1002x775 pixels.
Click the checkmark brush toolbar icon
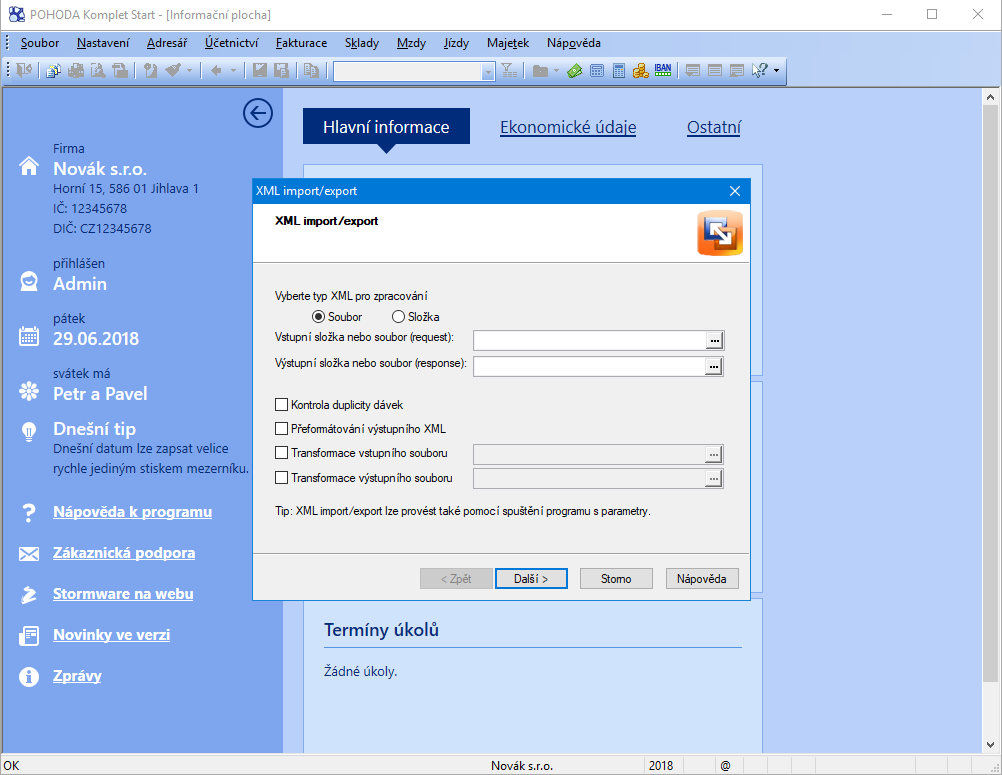(x=173, y=70)
